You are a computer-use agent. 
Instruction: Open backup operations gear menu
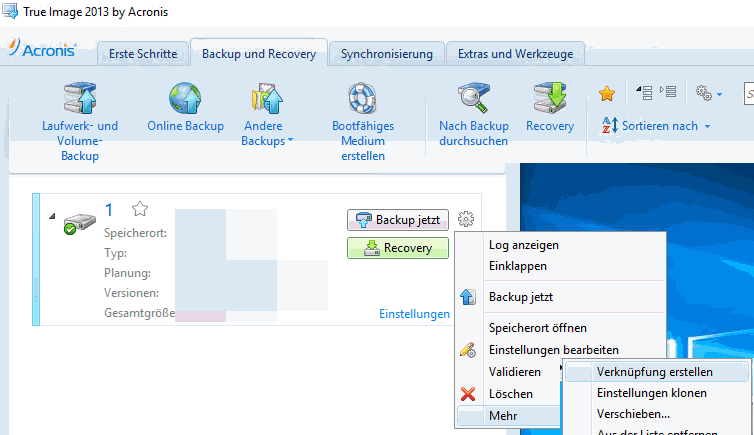(x=465, y=219)
